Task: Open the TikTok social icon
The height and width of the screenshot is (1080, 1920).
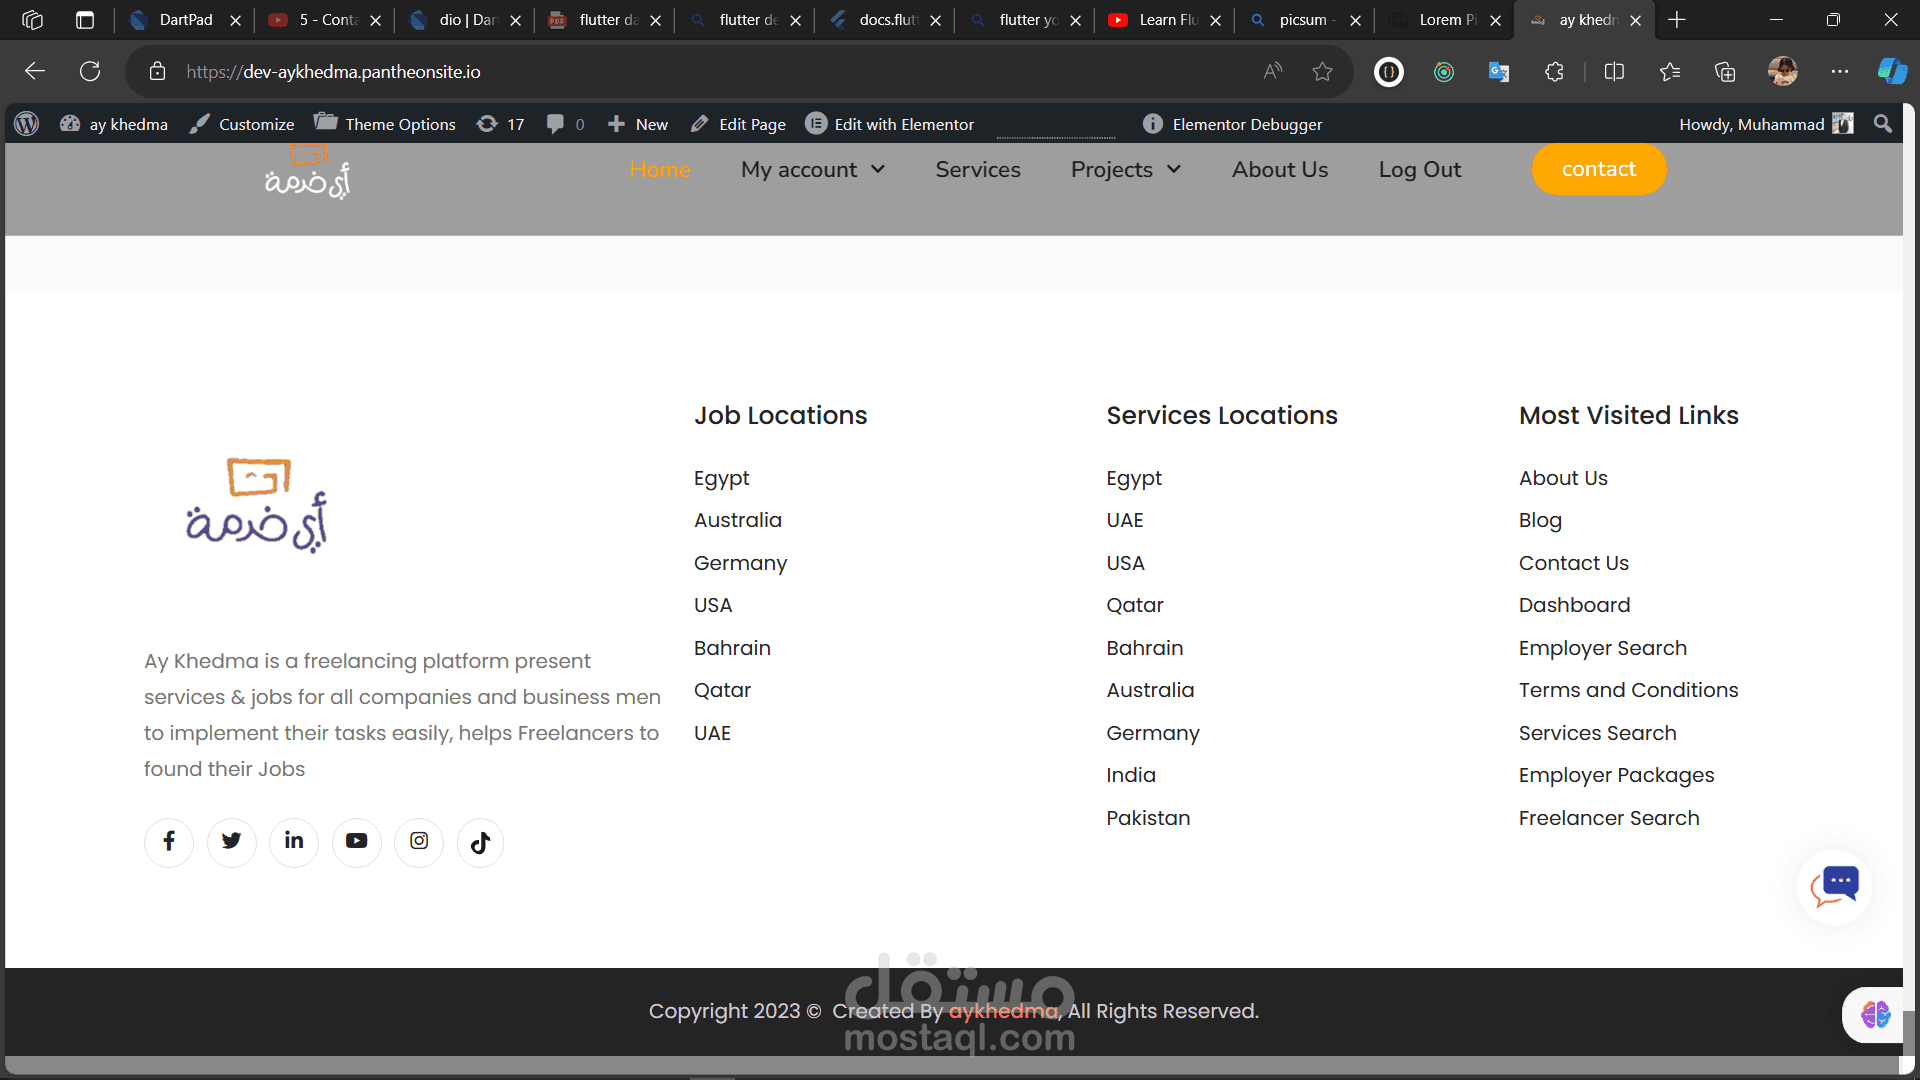Action: [x=480, y=843]
